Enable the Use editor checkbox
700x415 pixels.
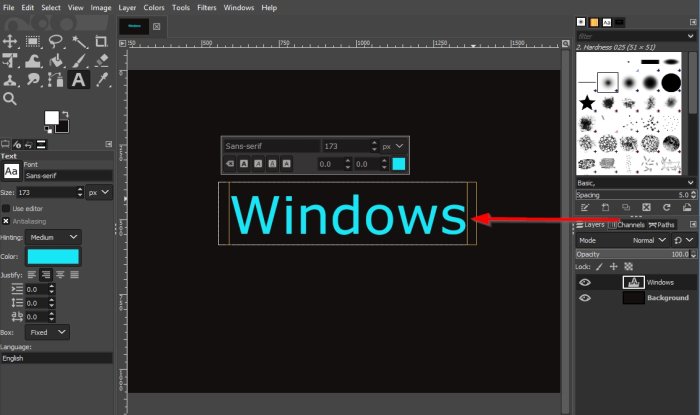(x=6, y=208)
